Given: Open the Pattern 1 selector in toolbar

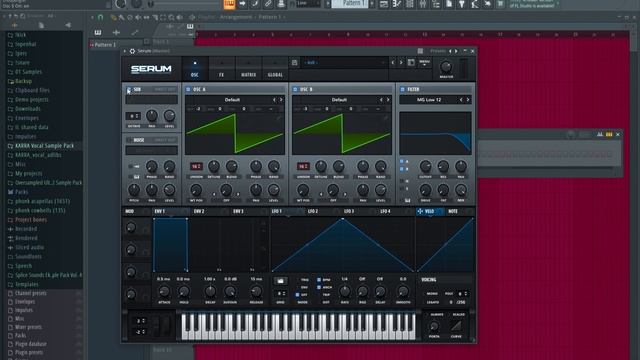Looking at the screenshot, I should pos(350,4).
